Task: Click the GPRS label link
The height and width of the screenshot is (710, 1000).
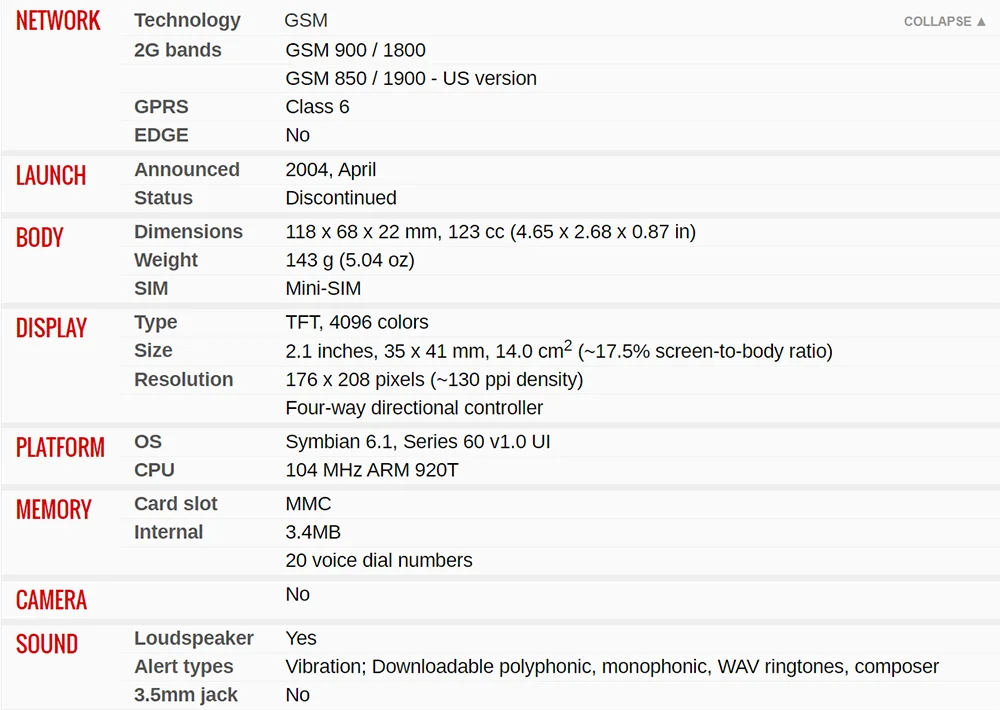Action: 161,107
